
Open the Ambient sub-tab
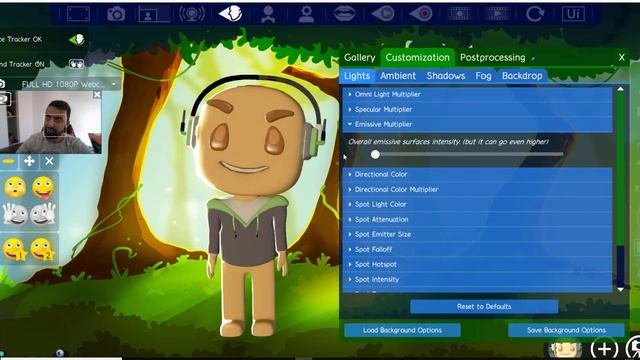(398, 76)
